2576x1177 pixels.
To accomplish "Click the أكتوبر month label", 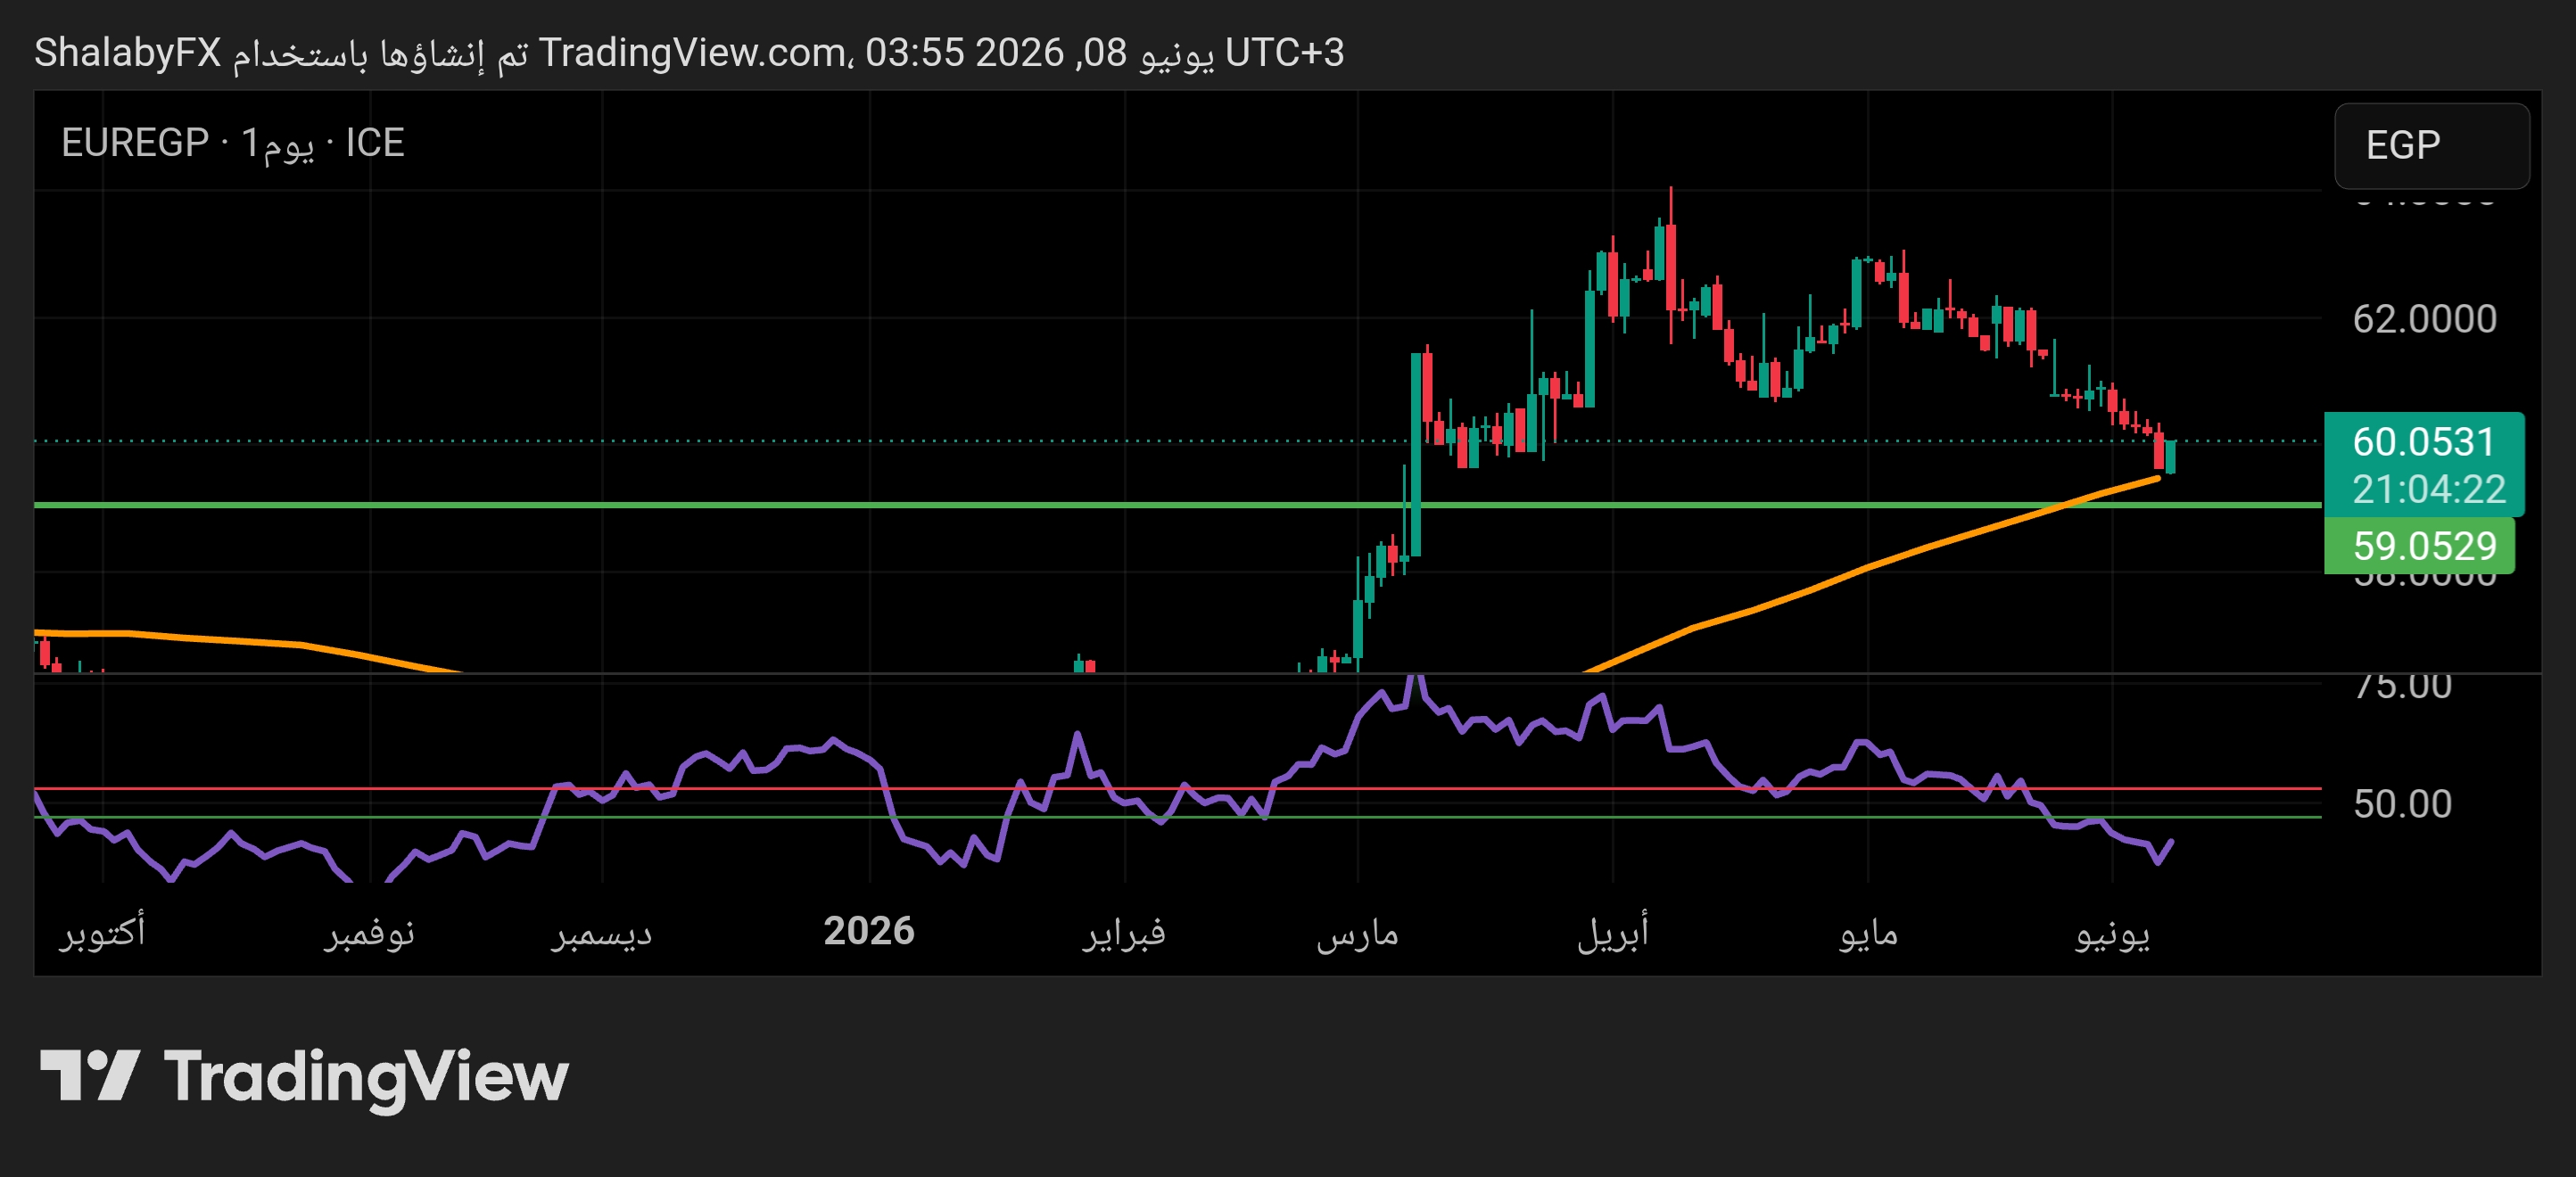I will coord(103,932).
